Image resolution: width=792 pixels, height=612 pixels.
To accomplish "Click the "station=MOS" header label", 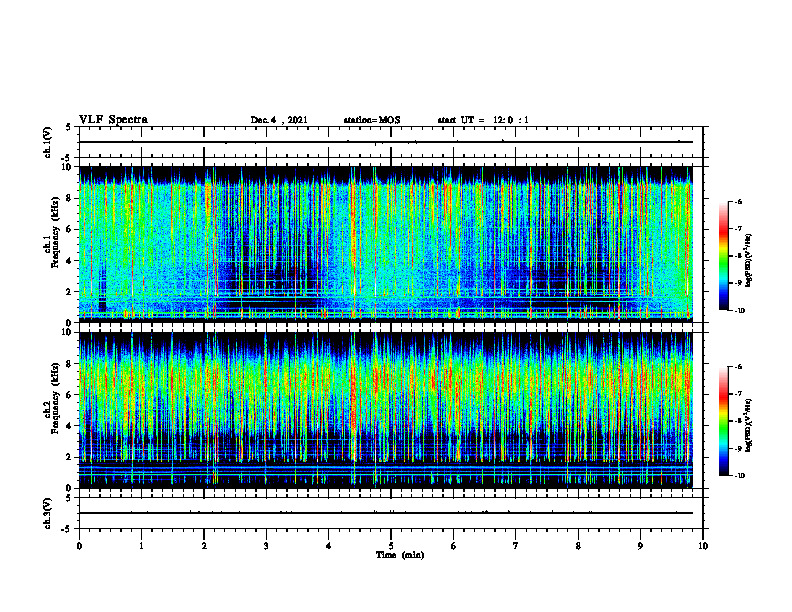I will [372, 120].
